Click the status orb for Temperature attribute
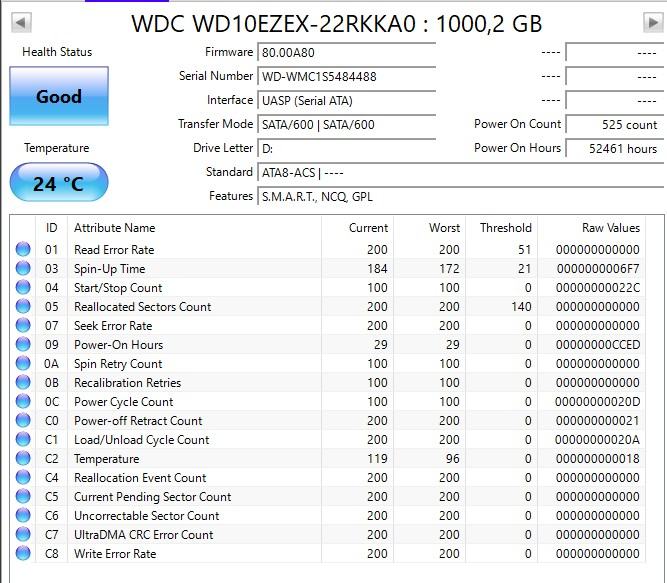Viewport: 667px width, 583px height. point(23,458)
